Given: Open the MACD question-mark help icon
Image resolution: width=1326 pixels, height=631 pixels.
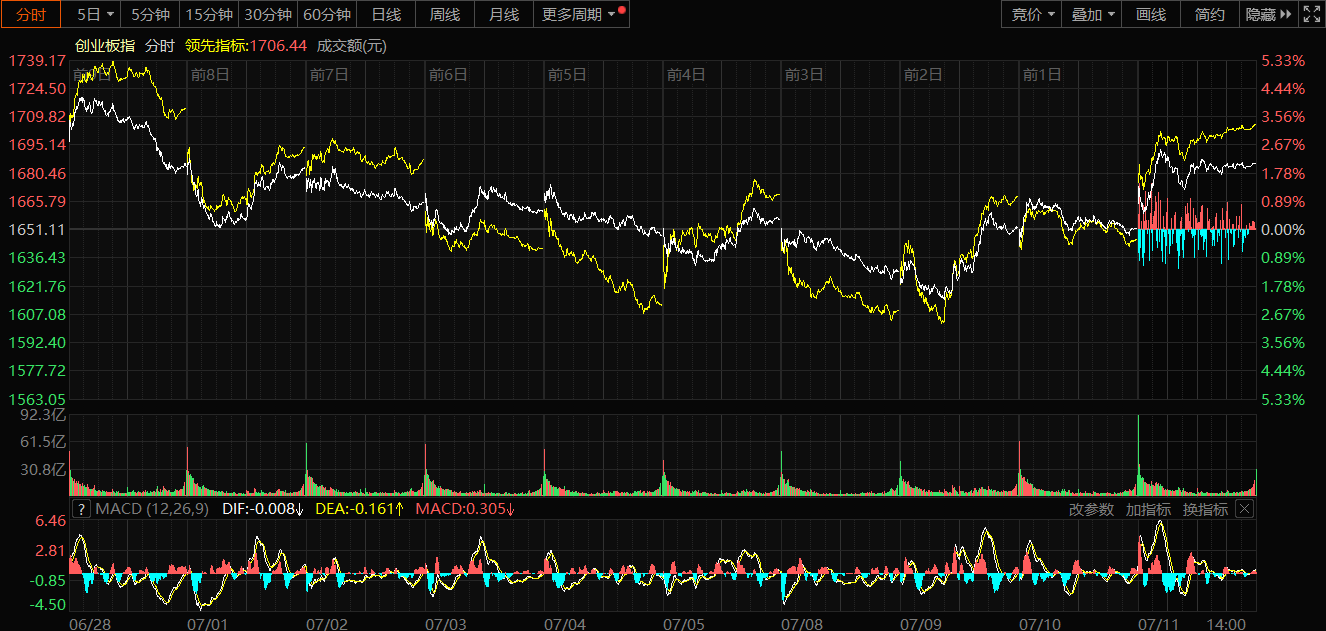Looking at the screenshot, I should pyautogui.click(x=82, y=509).
